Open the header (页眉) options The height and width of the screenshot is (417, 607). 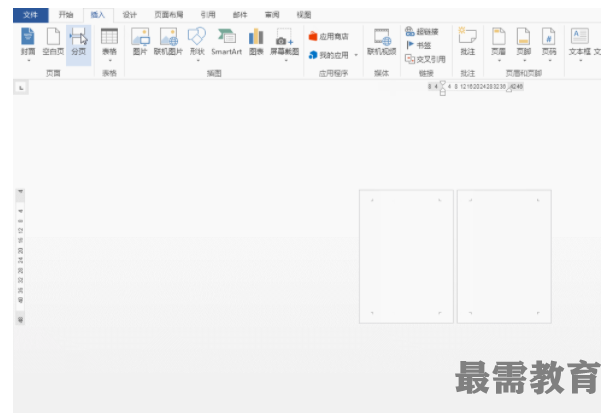click(499, 42)
